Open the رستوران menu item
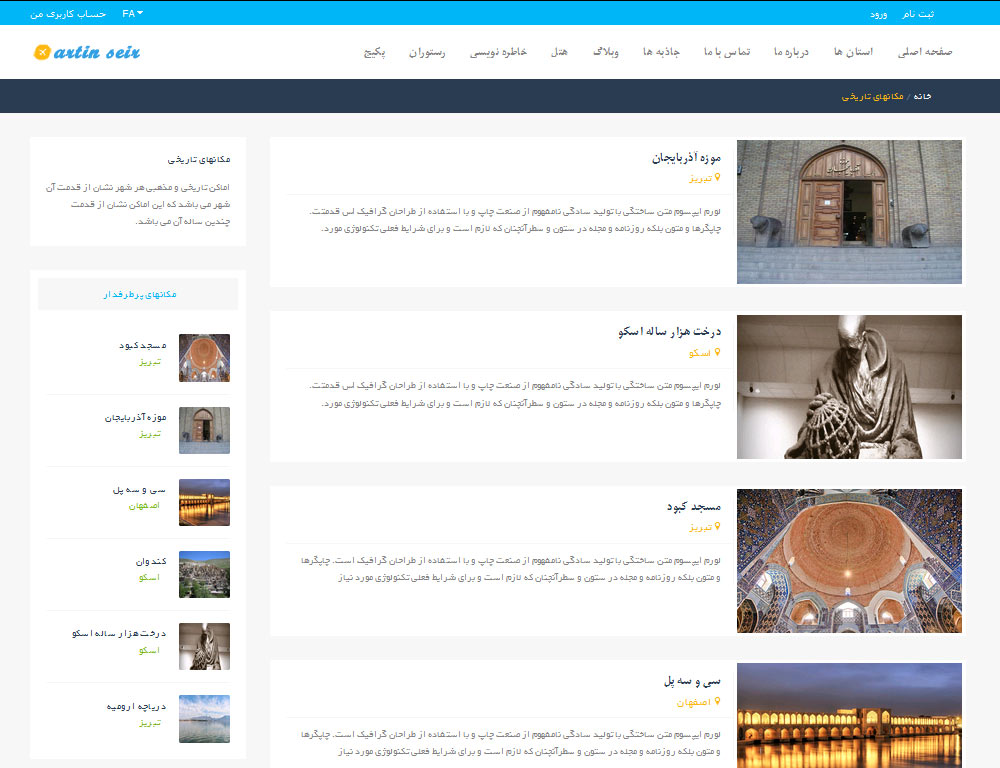This screenshot has height=768, width=1000. click(x=427, y=52)
